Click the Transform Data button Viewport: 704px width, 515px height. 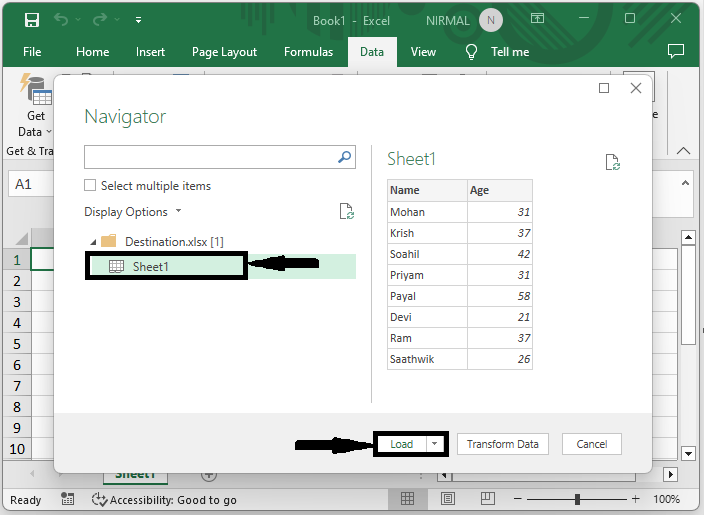click(x=503, y=444)
